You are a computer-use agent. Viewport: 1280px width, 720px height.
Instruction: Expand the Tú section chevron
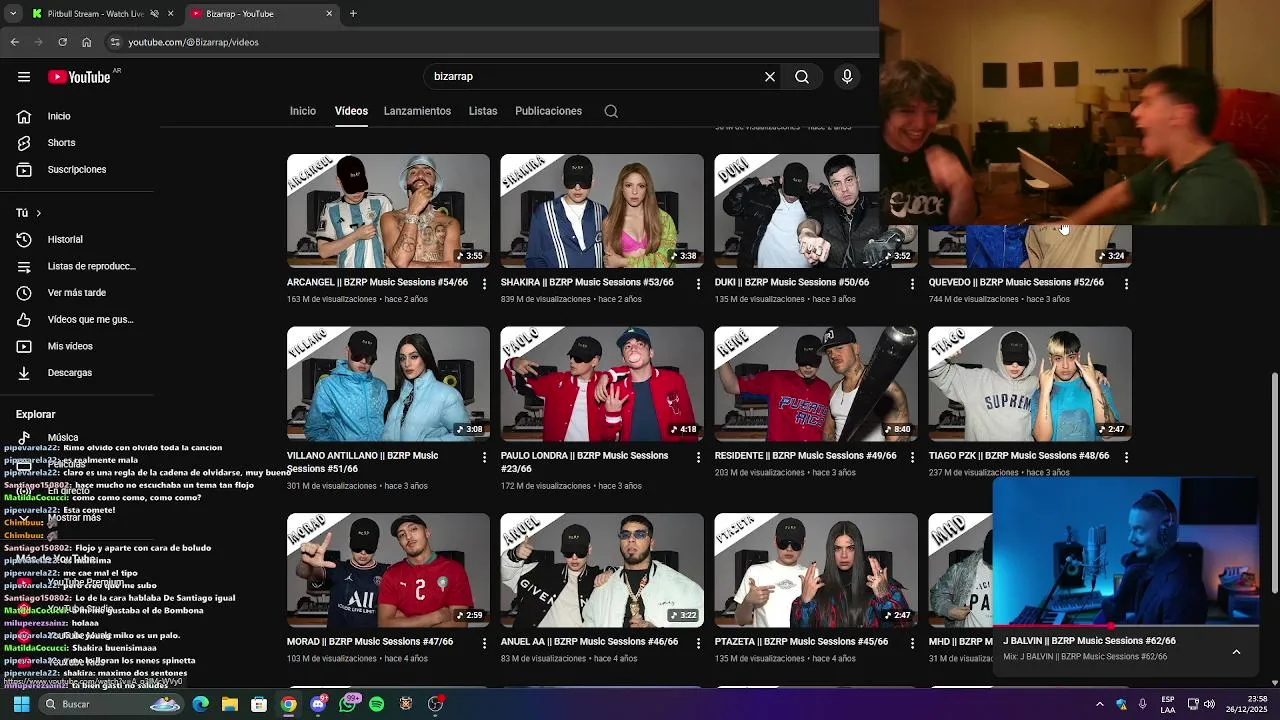click(39, 213)
